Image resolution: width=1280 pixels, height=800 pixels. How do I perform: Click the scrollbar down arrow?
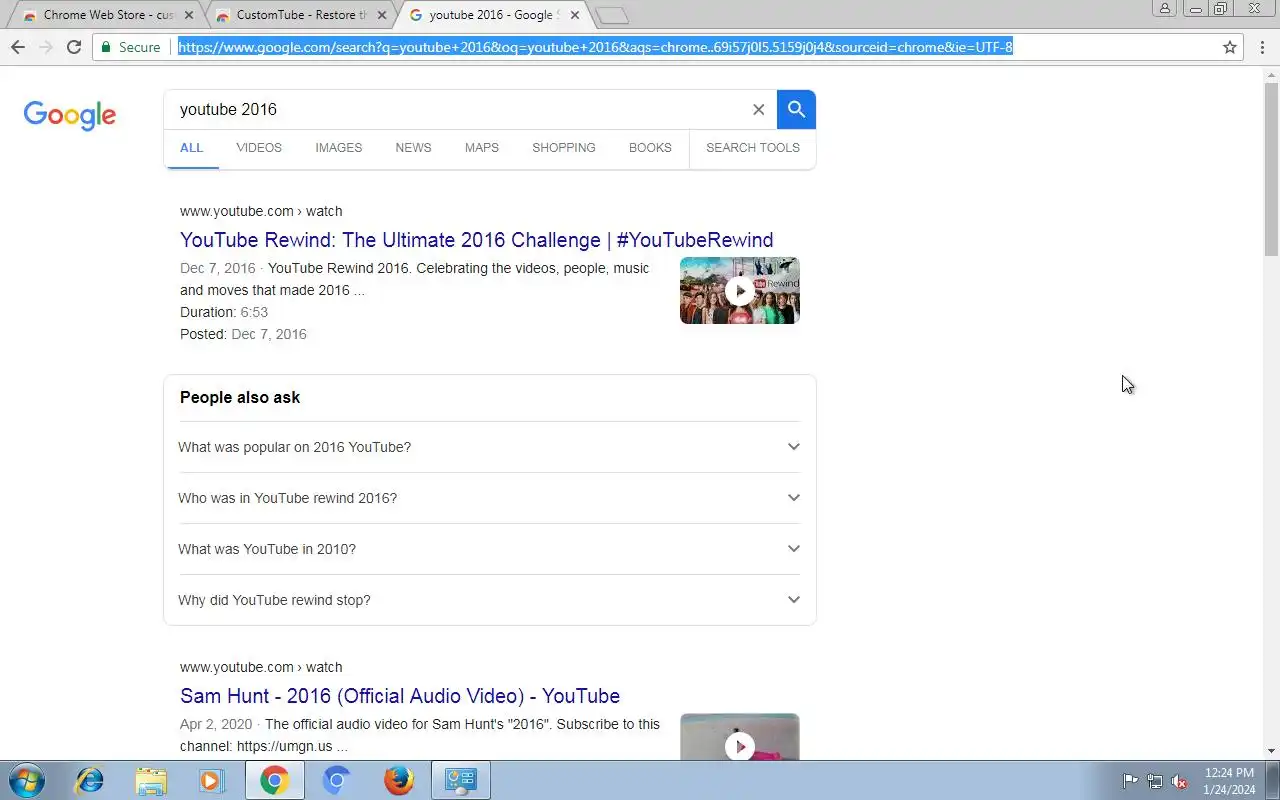click(x=1271, y=751)
